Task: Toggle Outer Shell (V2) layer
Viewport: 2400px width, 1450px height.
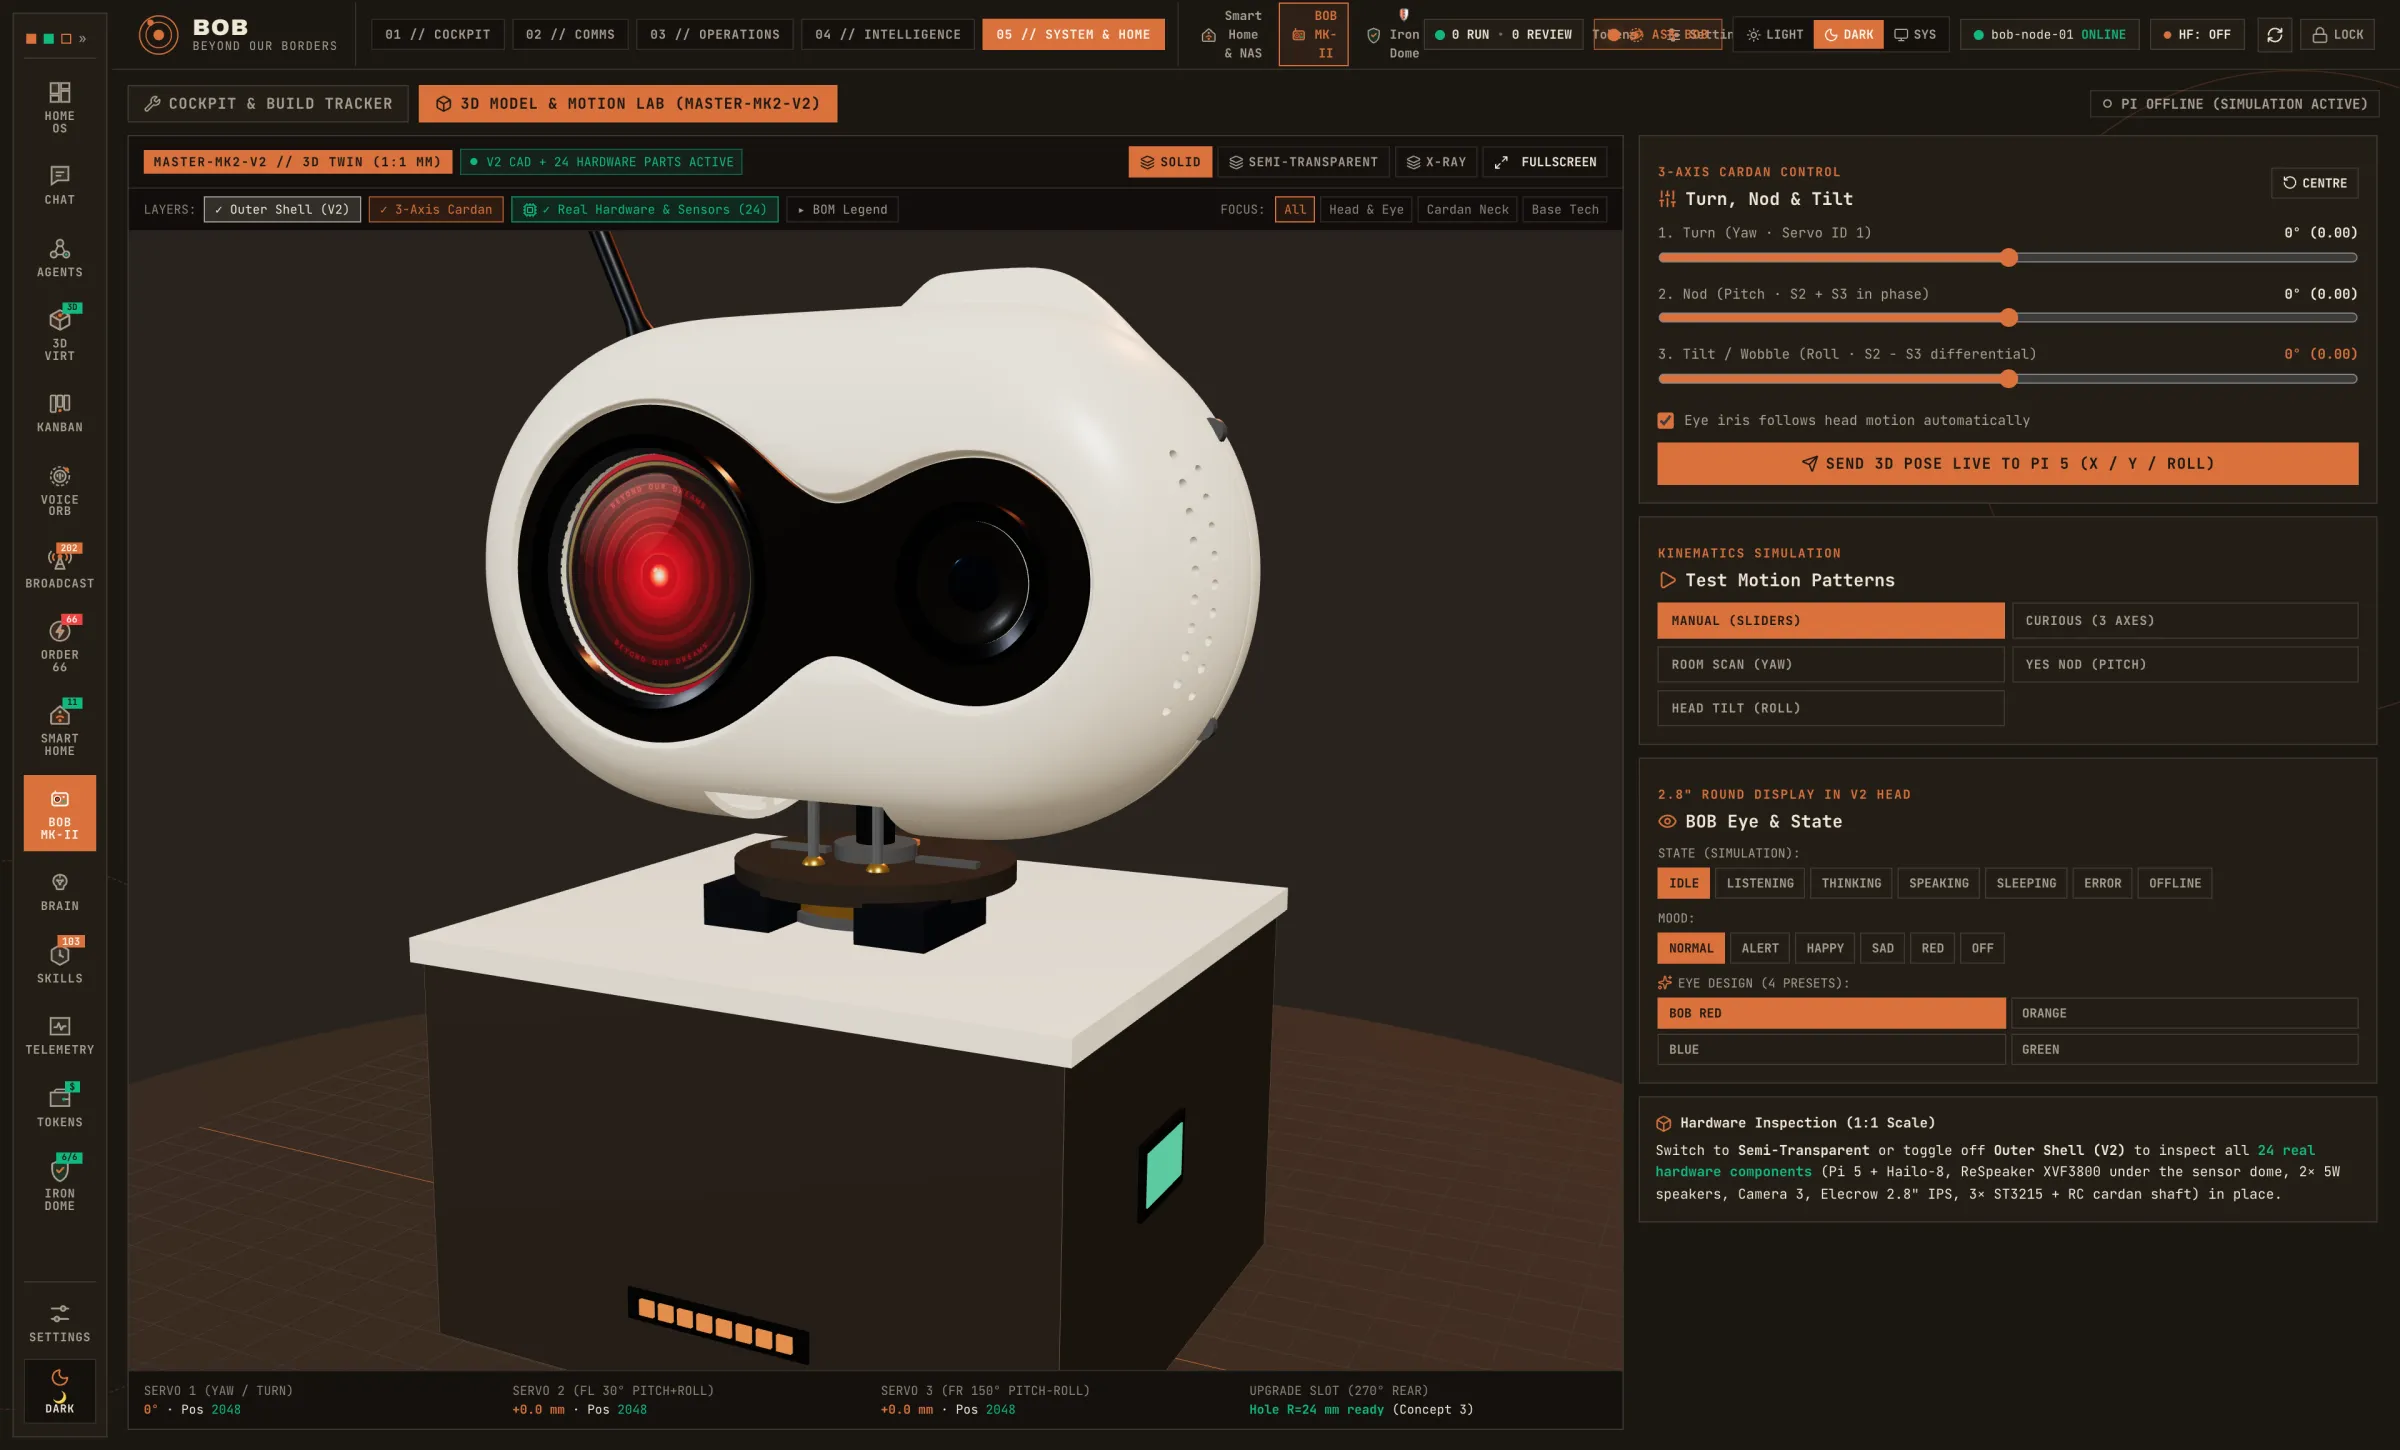Action: click(x=283, y=210)
